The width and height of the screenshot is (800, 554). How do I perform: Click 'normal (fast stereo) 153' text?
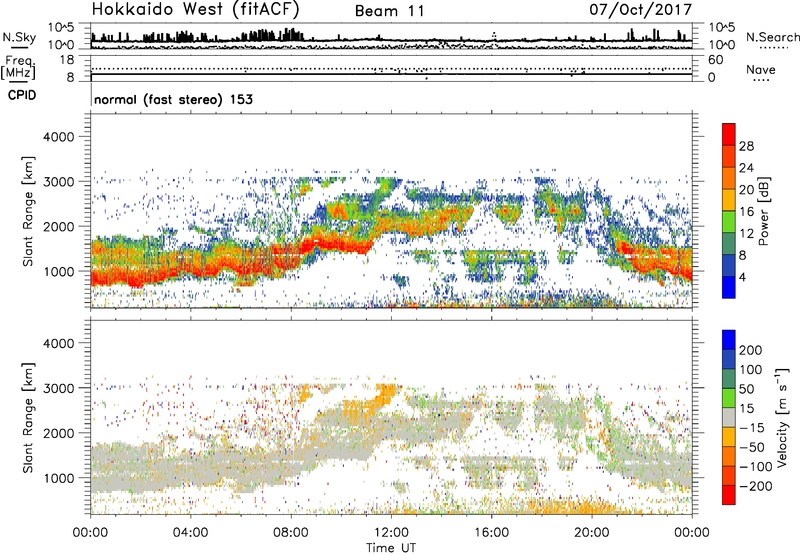[173, 99]
